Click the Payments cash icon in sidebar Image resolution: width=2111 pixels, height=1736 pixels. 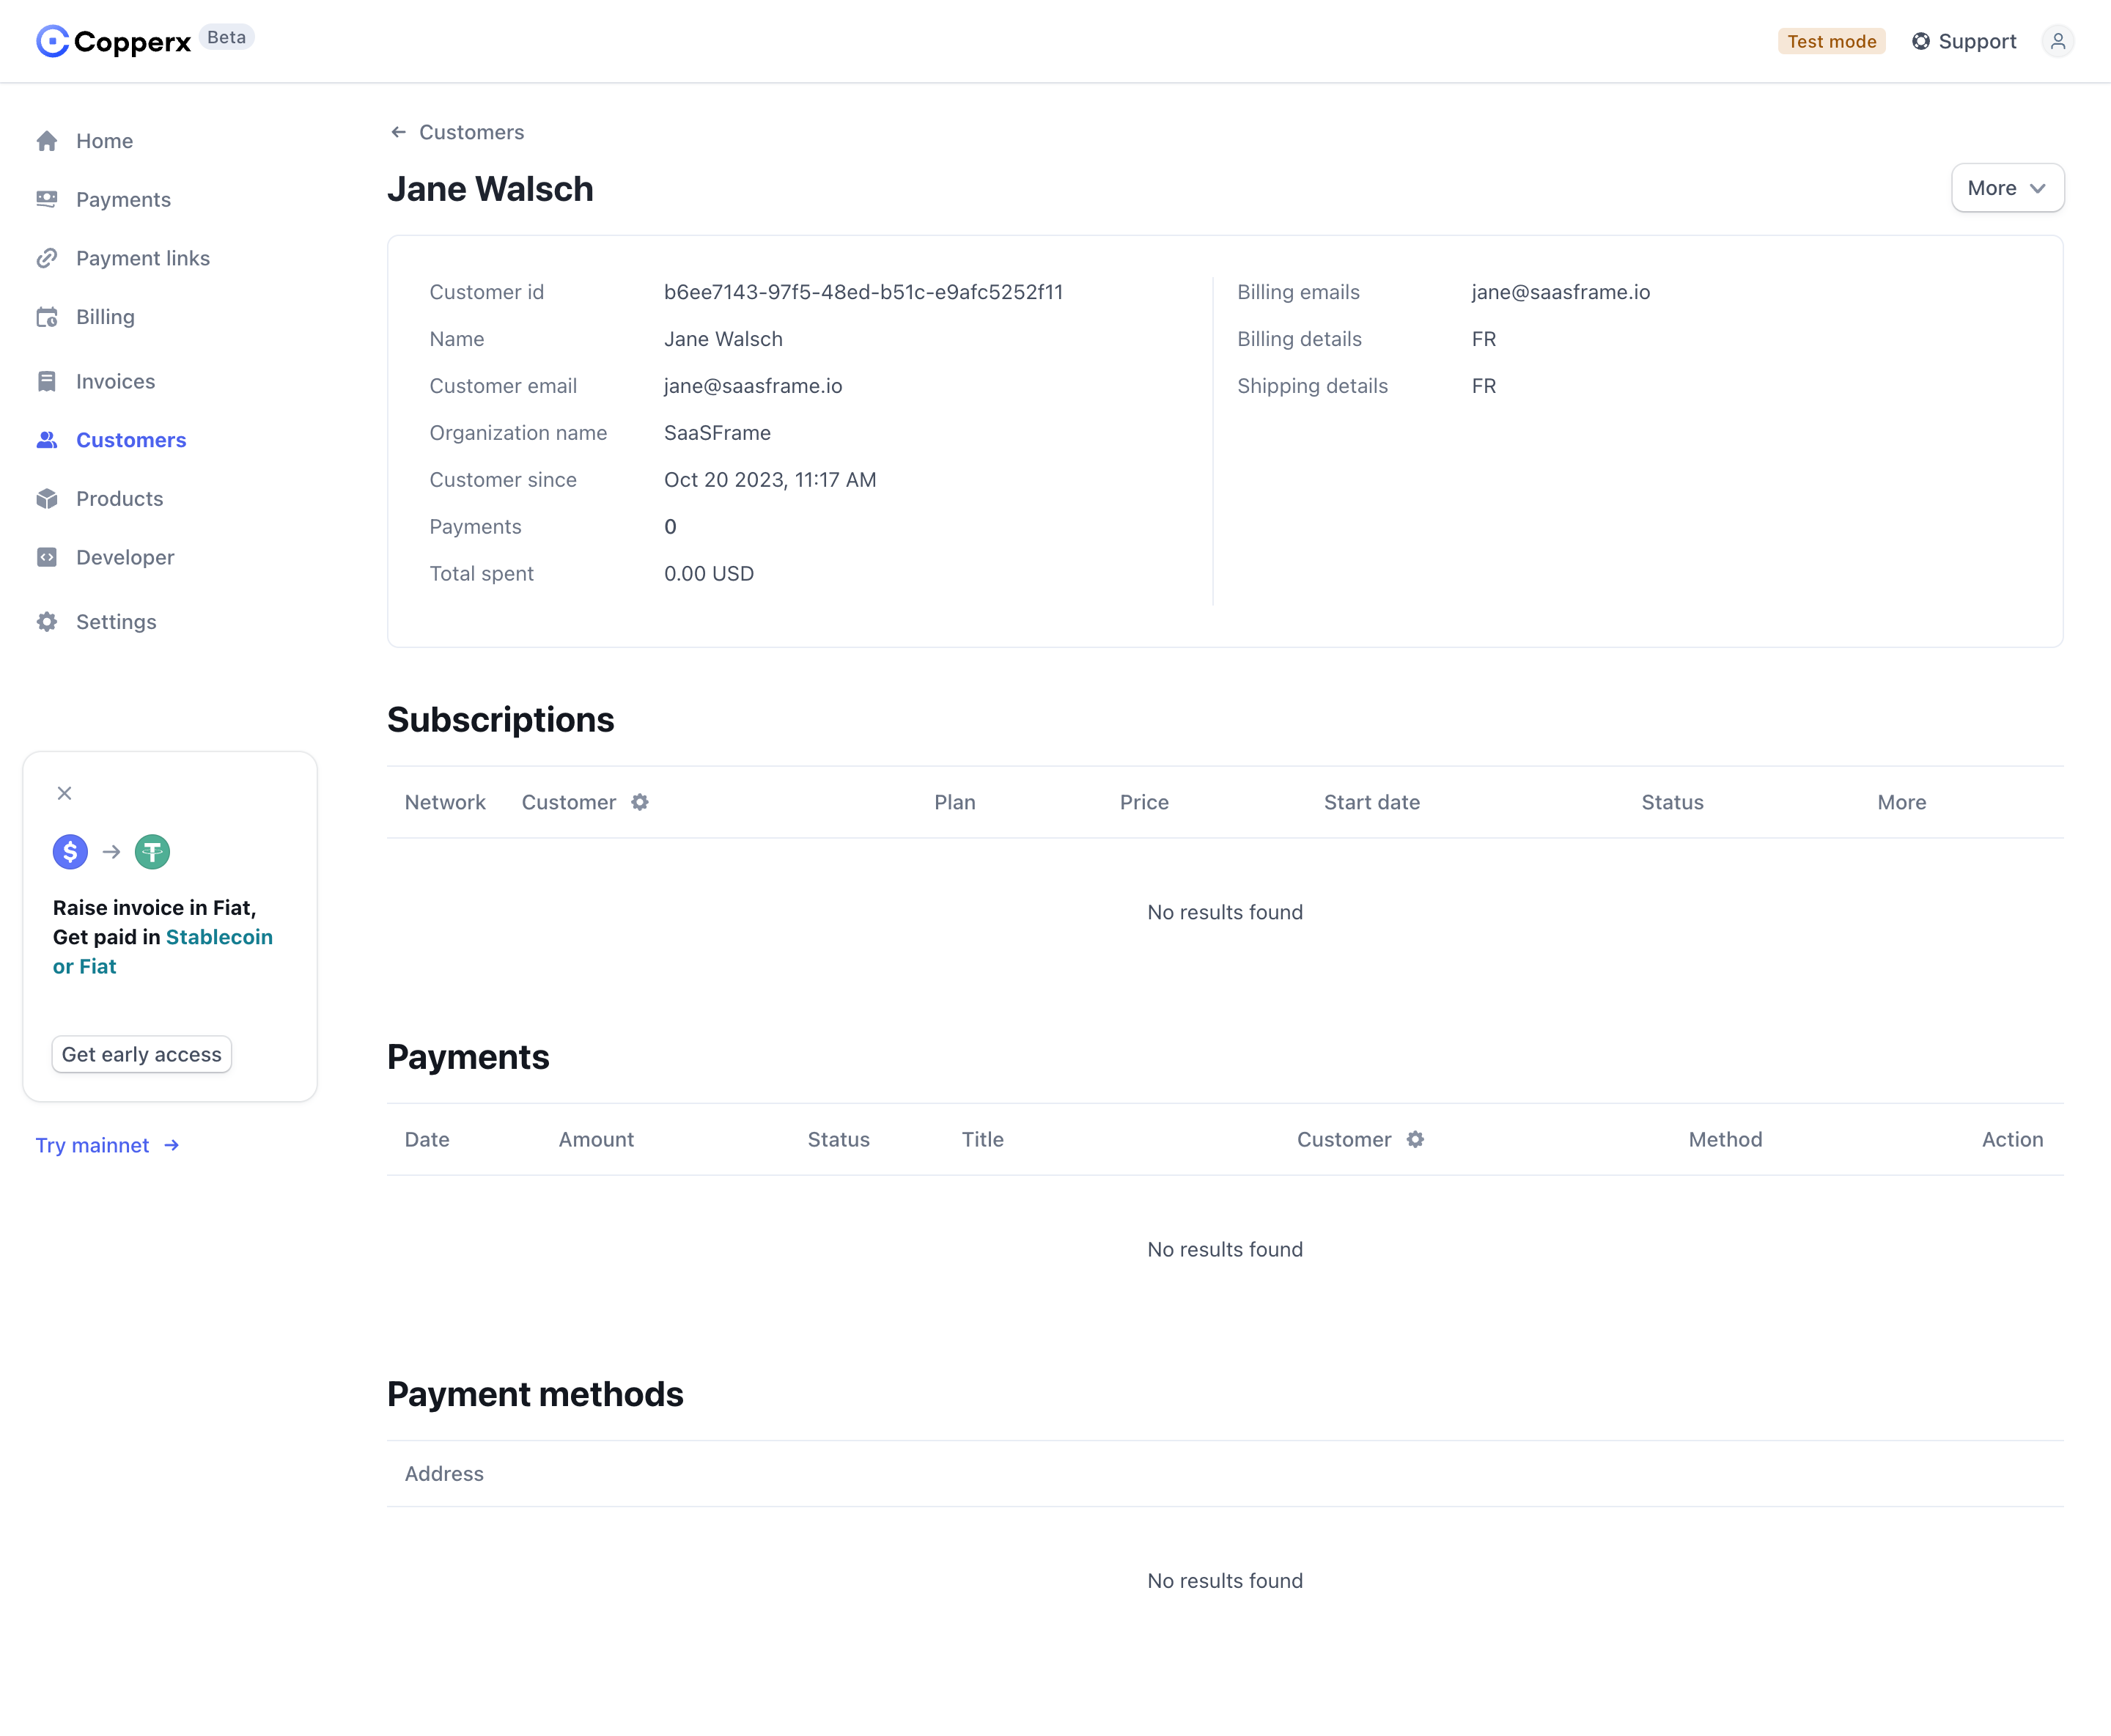[47, 199]
